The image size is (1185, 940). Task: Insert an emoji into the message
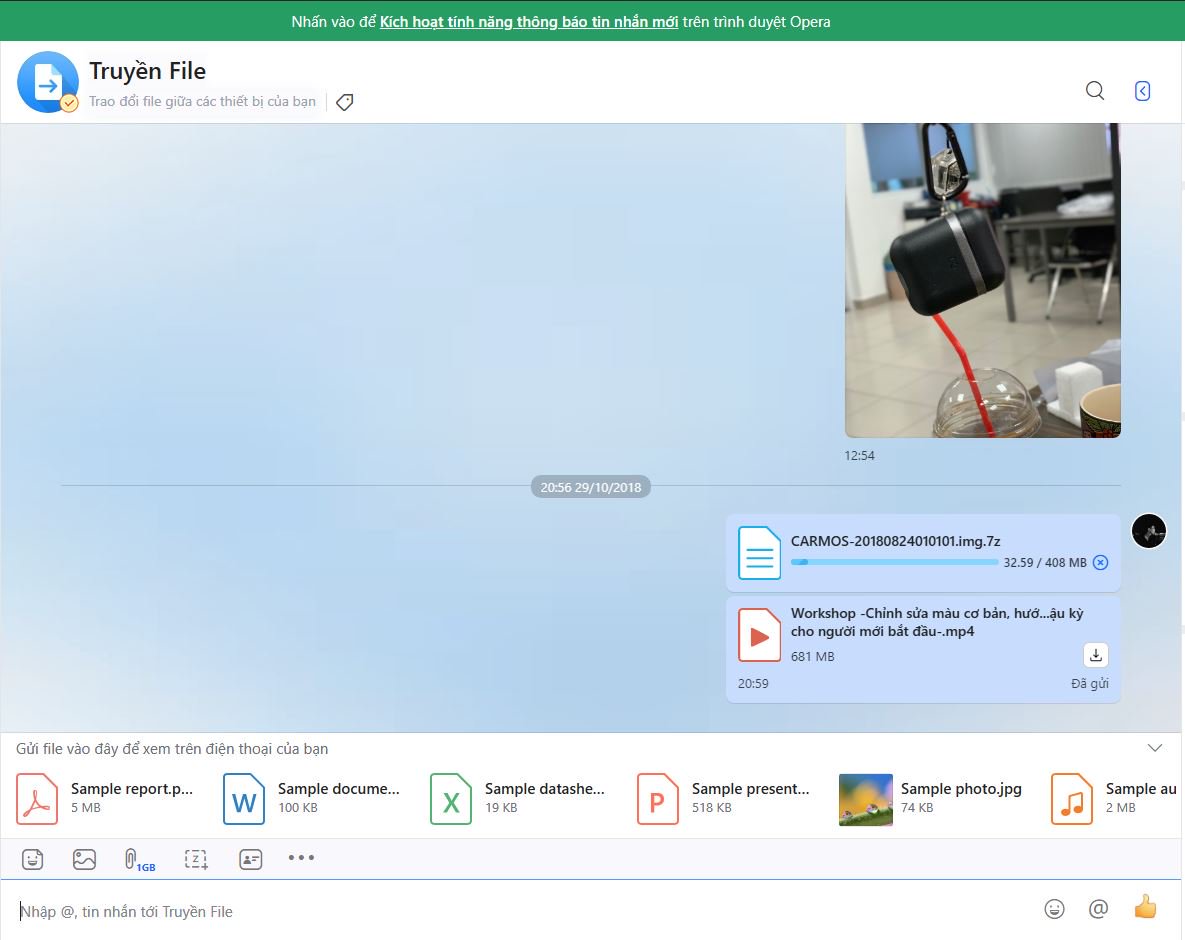coord(1053,909)
